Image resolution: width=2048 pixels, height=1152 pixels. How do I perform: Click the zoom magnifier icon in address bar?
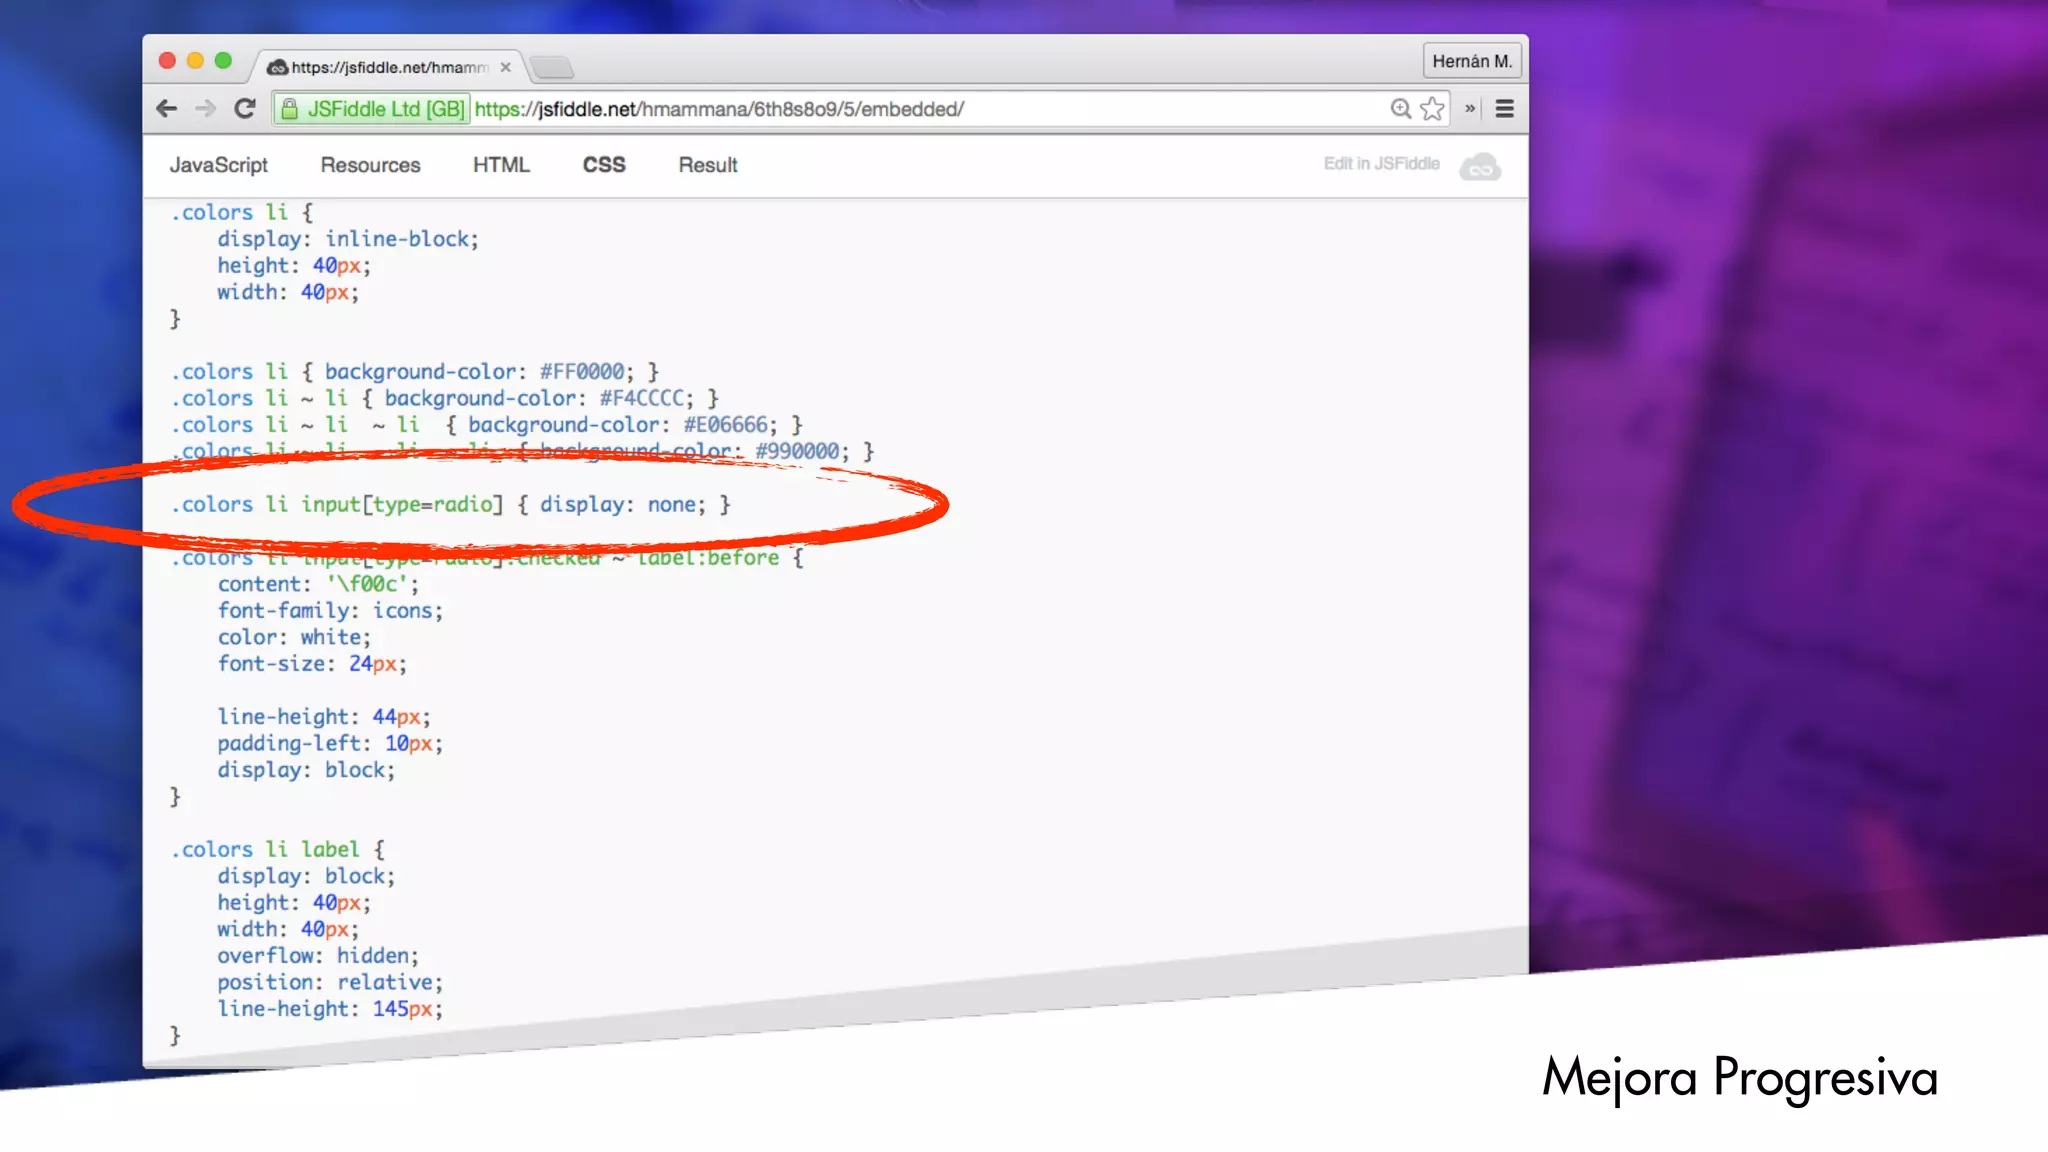1400,109
